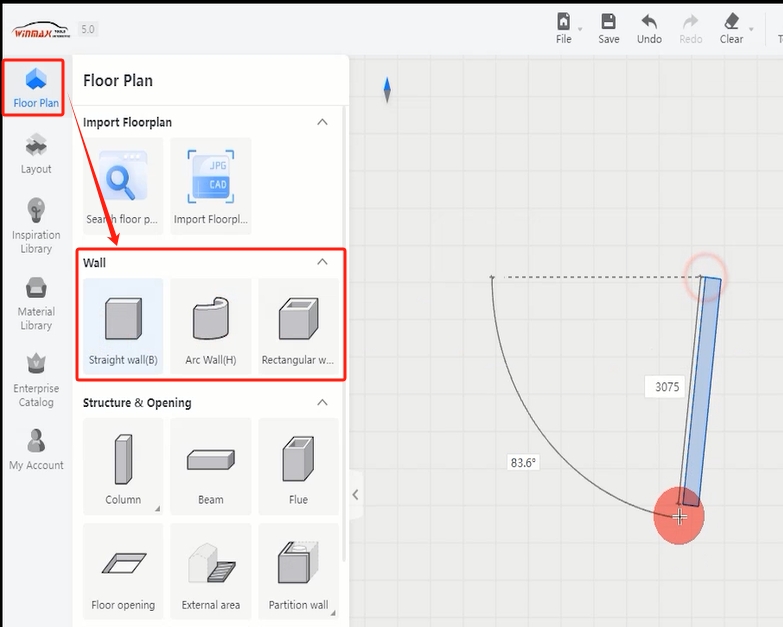Open the File dropdown arrow
The image size is (783, 627).
point(580,29)
